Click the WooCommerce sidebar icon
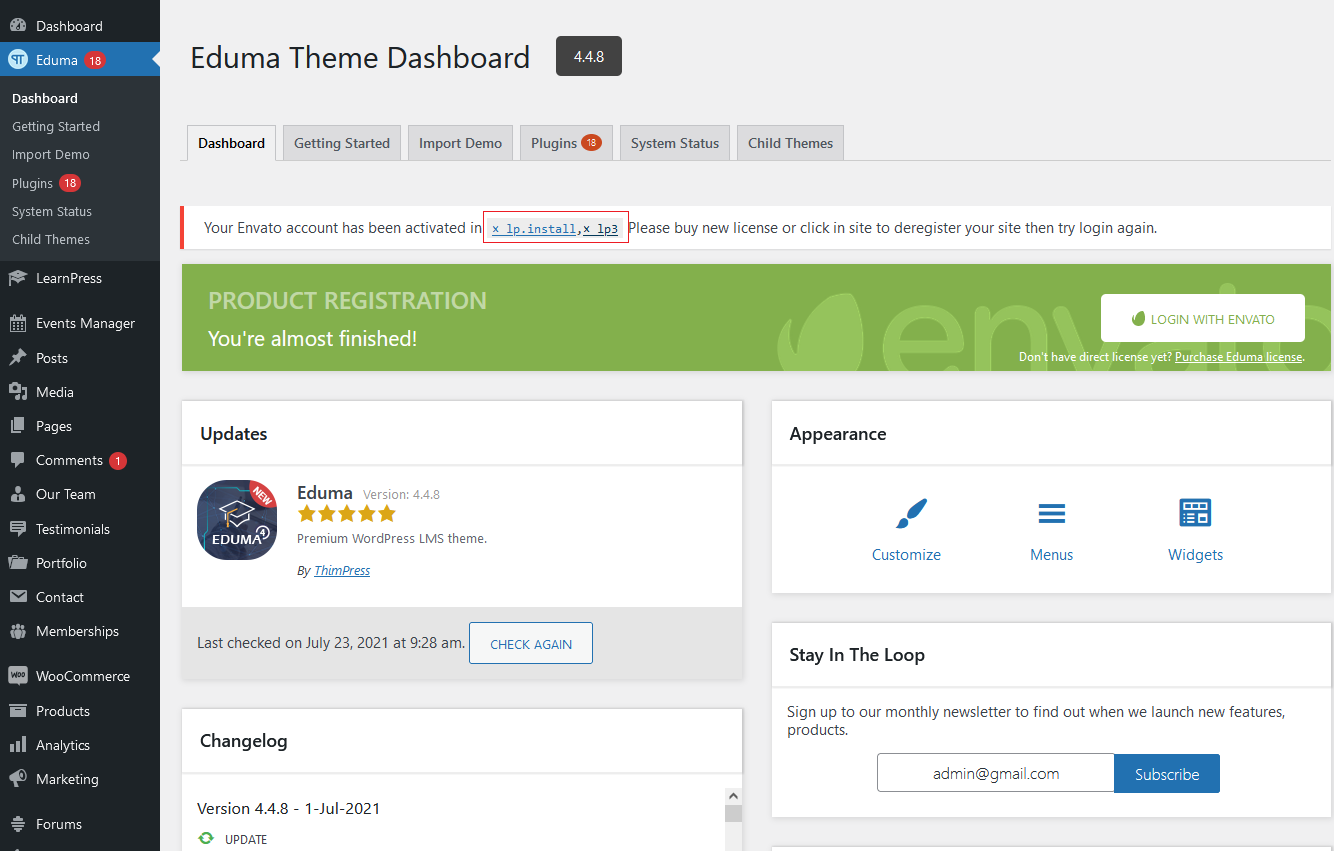The image size is (1334, 851). pyautogui.click(x=18, y=676)
